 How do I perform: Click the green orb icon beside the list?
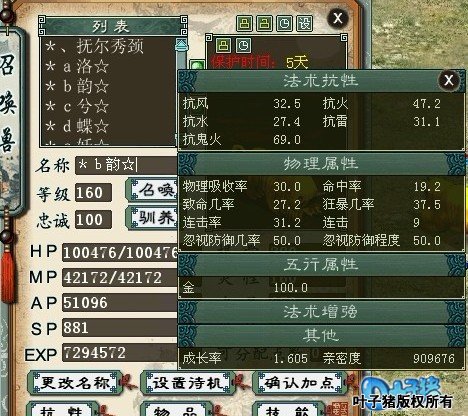pyautogui.click(x=197, y=65)
